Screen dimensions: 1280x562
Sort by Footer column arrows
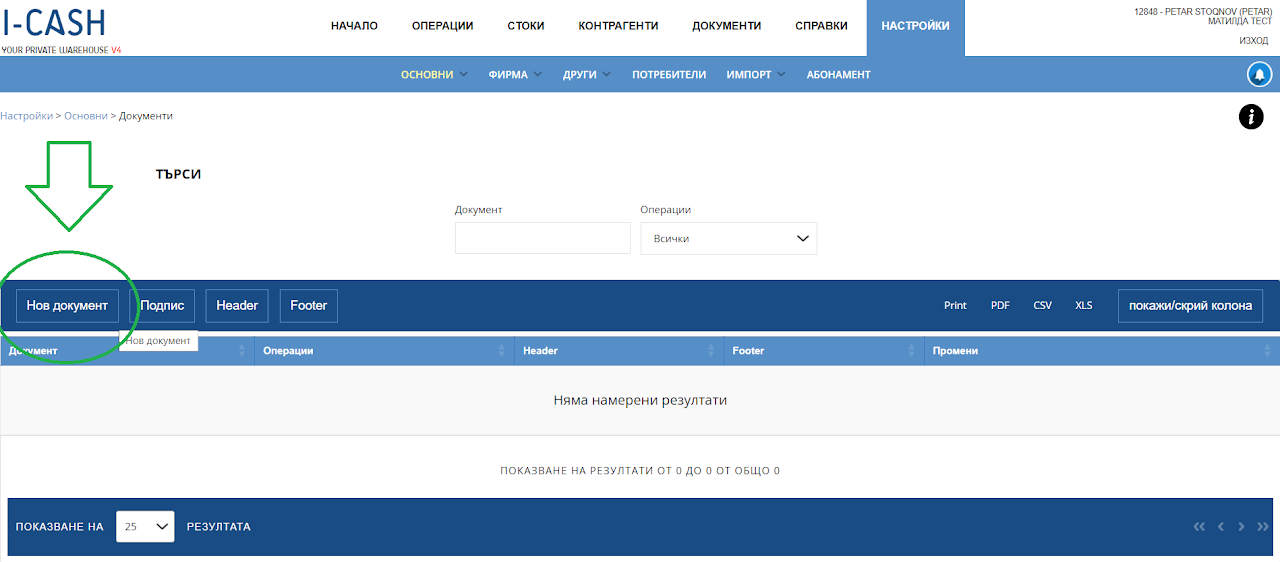pos(912,351)
